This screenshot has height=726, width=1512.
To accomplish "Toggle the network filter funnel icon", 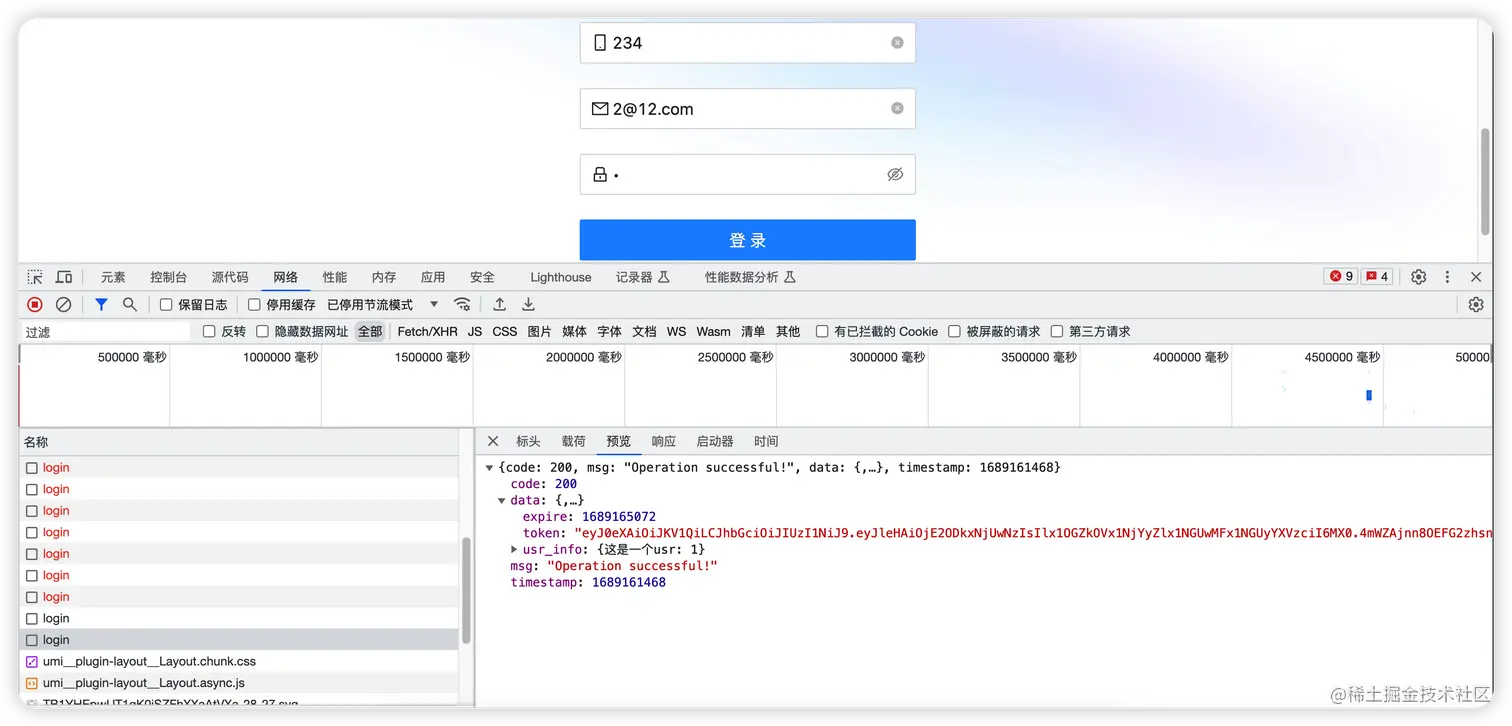I will point(101,304).
